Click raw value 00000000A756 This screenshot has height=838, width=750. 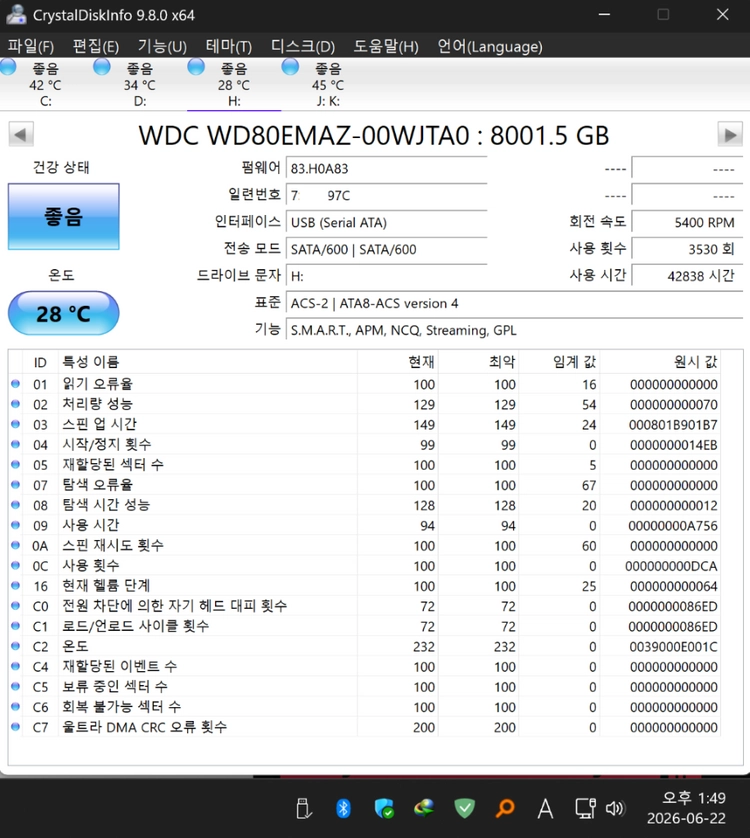click(673, 525)
